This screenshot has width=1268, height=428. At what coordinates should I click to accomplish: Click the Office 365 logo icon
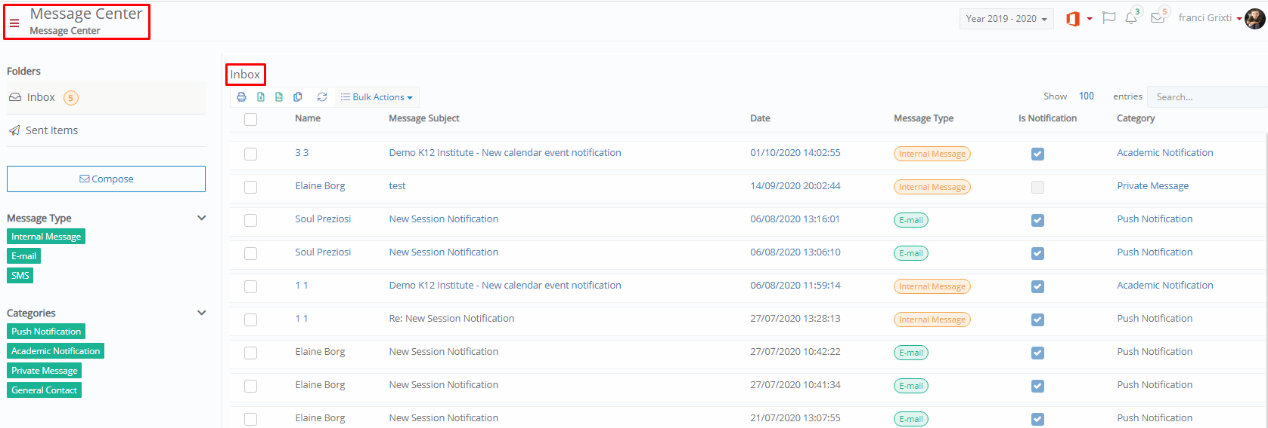coord(1072,19)
